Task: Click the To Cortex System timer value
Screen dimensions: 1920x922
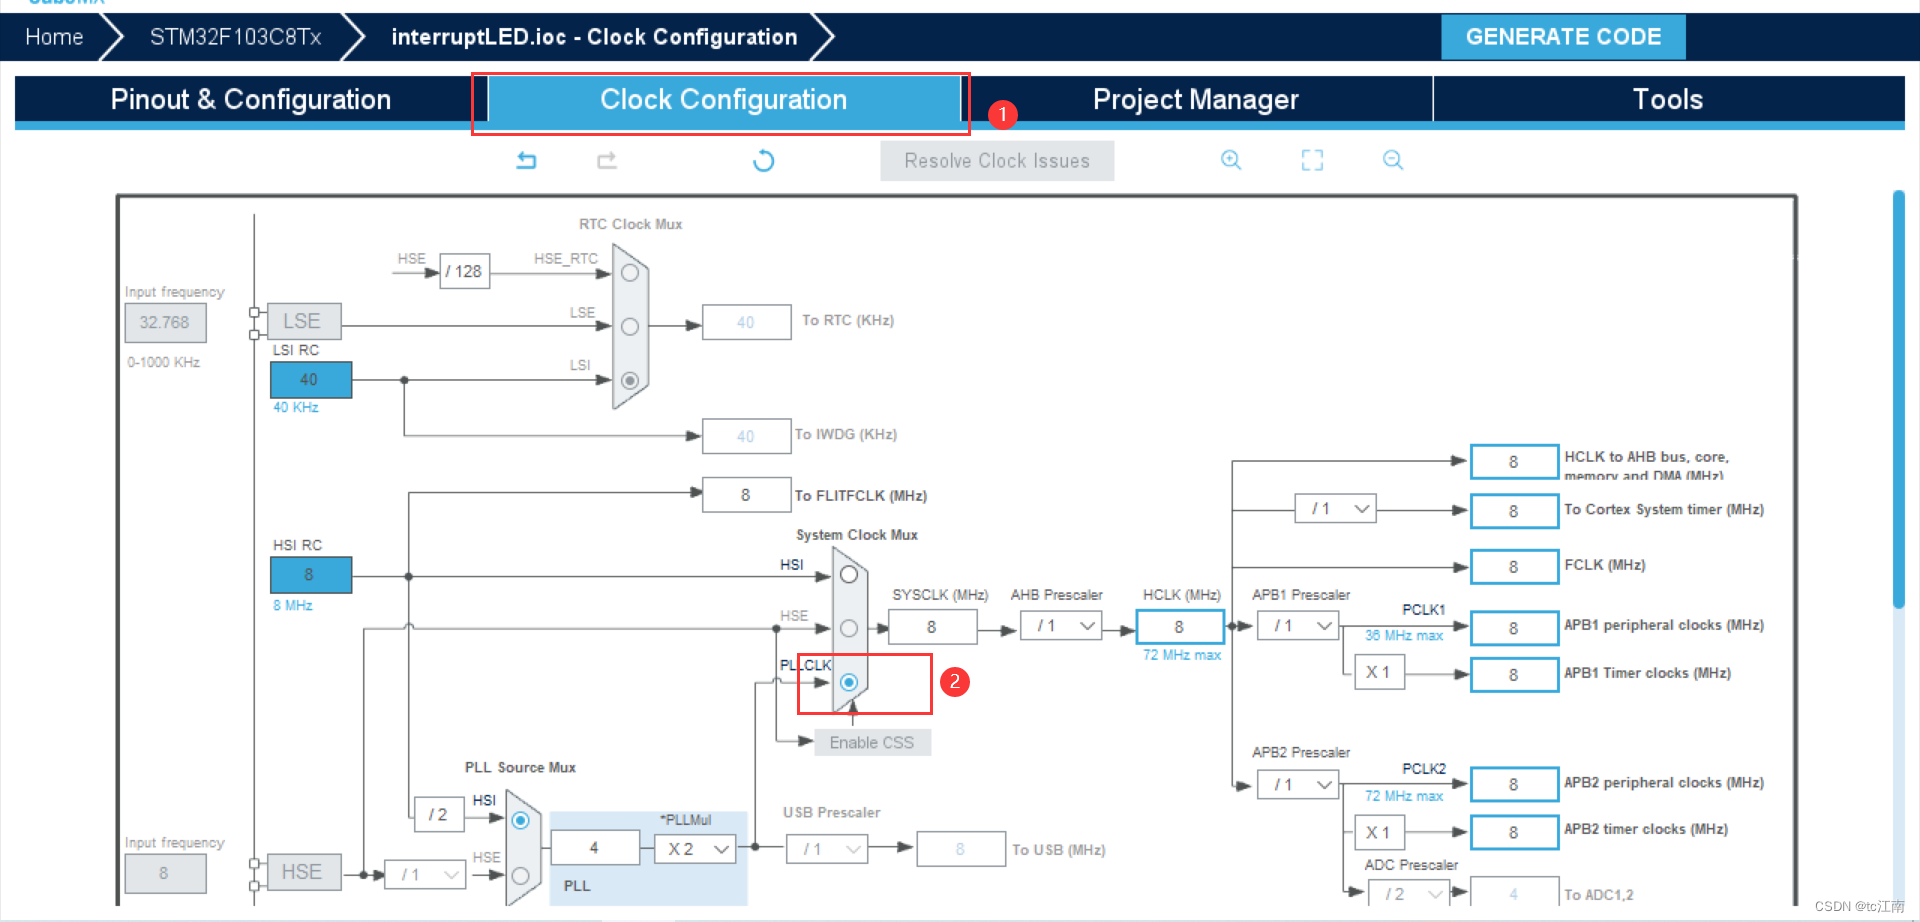Action: pyautogui.click(x=1514, y=511)
